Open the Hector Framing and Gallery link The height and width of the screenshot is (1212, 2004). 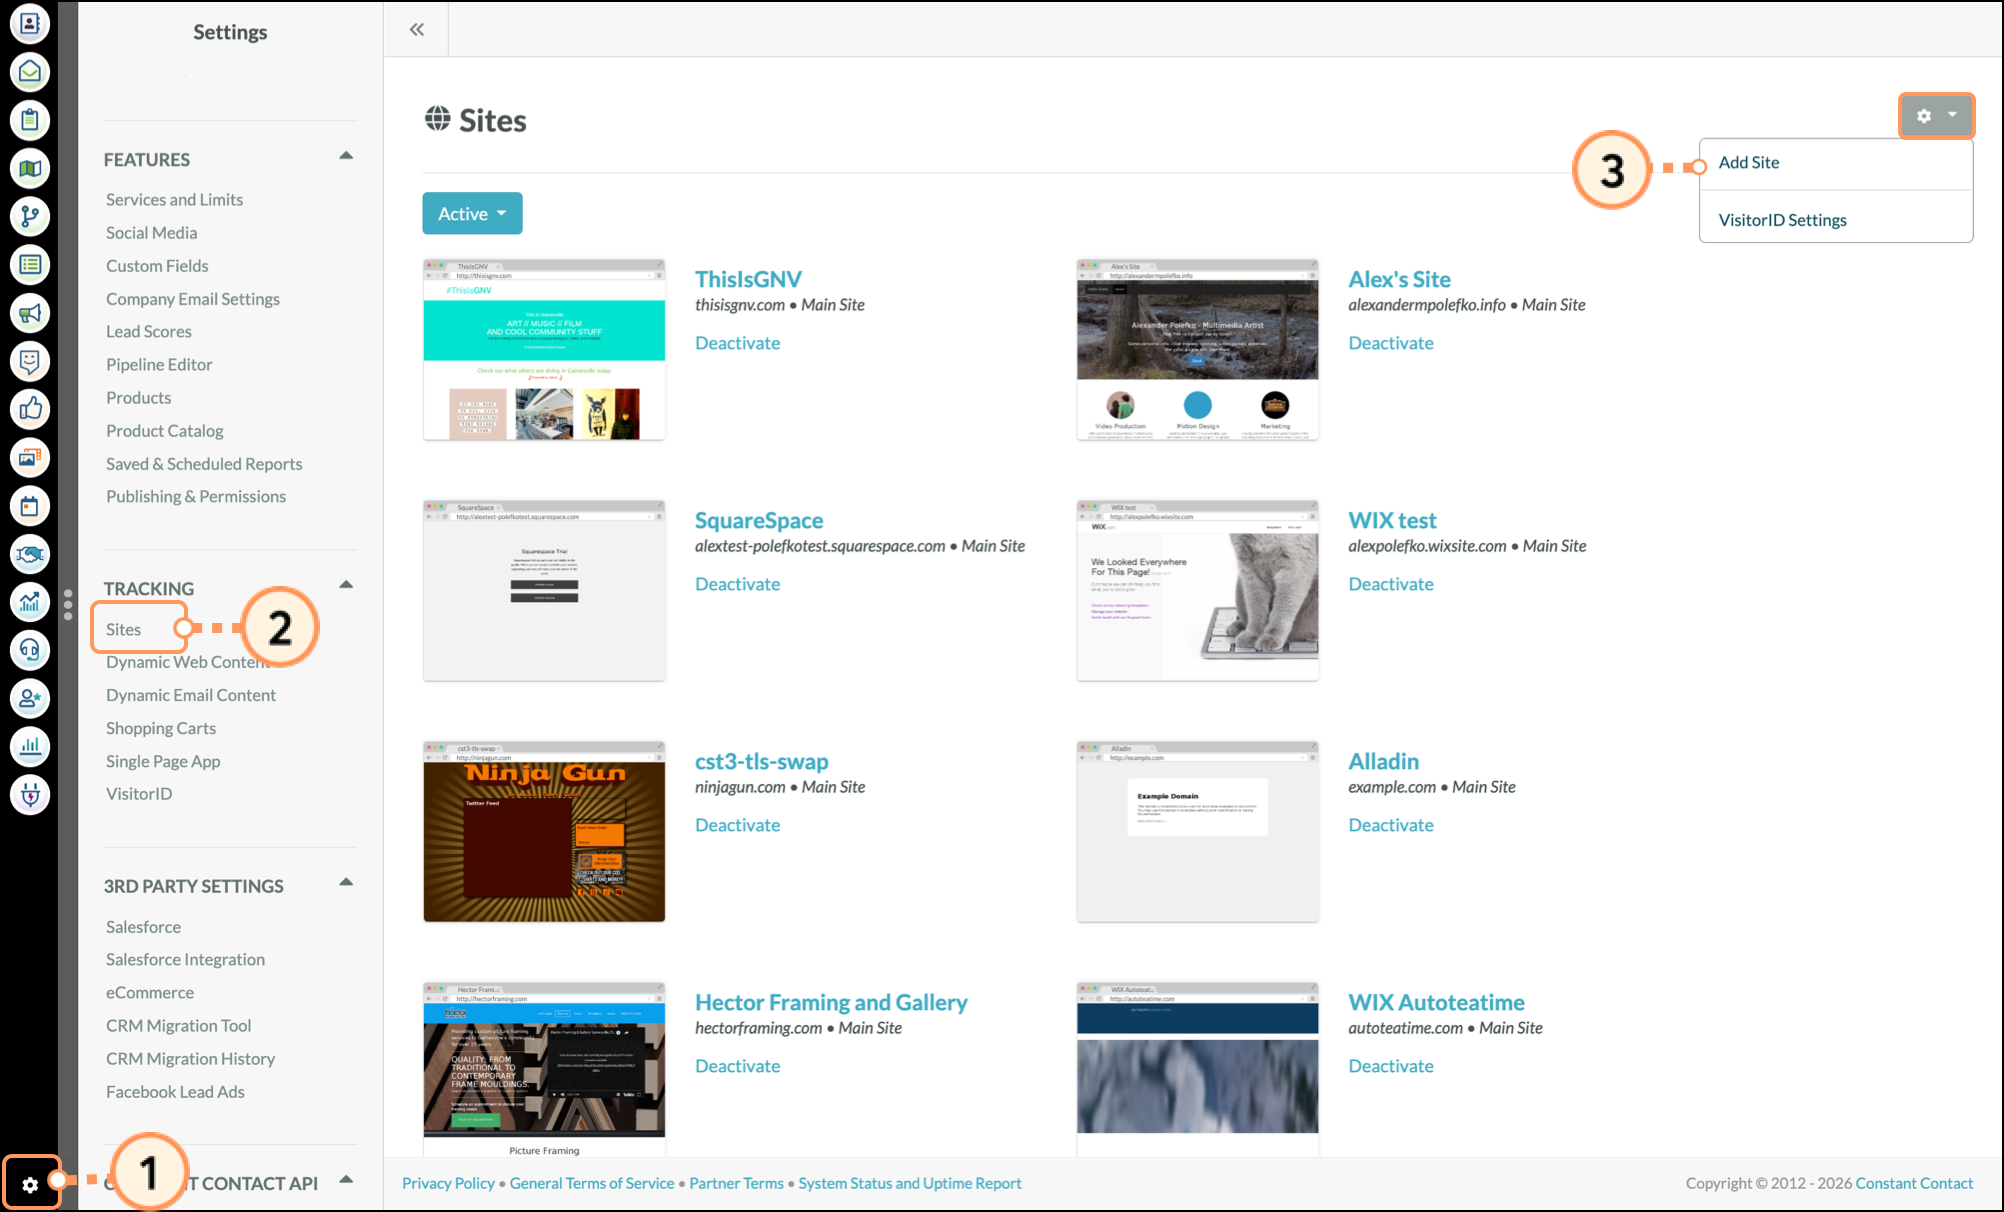click(x=831, y=1002)
